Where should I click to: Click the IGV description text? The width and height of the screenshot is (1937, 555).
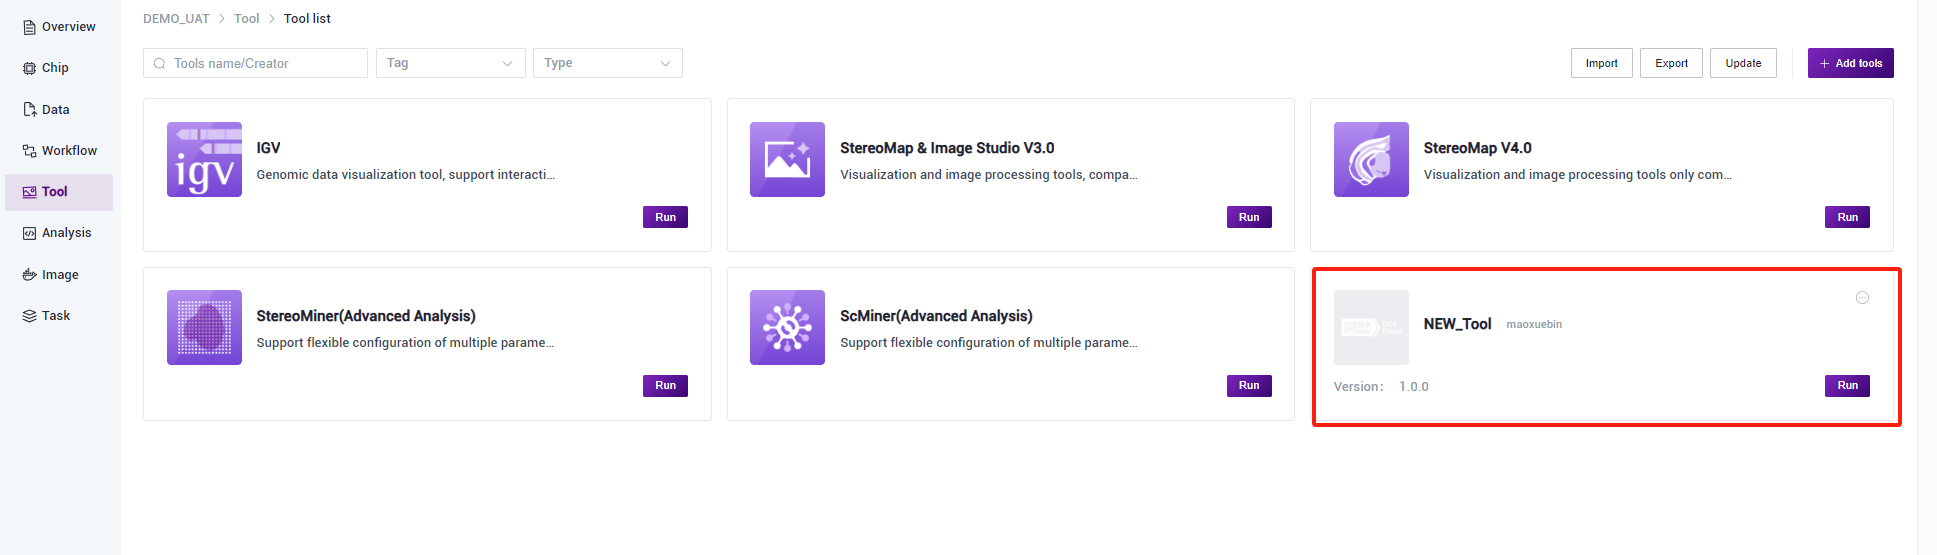coord(405,175)
